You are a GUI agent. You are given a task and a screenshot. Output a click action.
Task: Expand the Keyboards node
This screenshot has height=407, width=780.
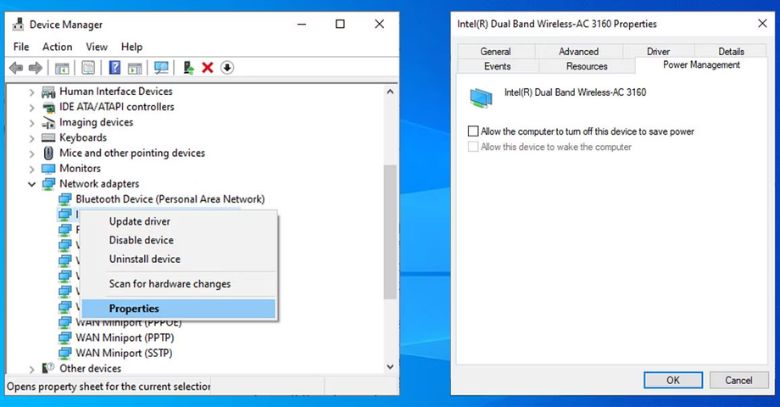point(32,138)
